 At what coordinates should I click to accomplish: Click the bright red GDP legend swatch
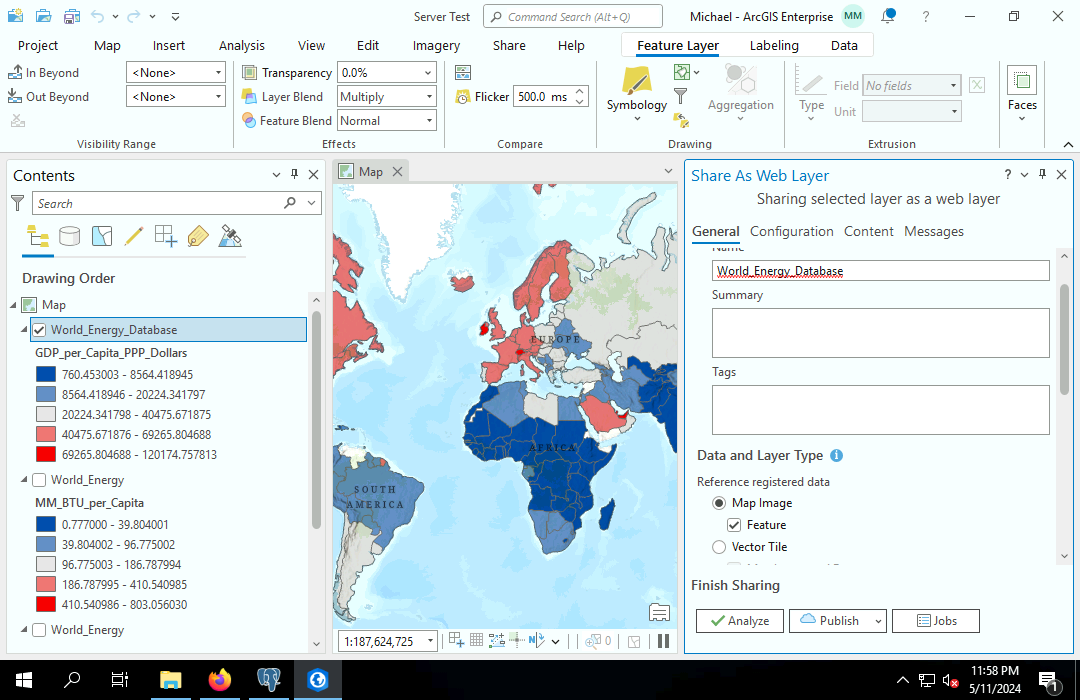(46, 455)
